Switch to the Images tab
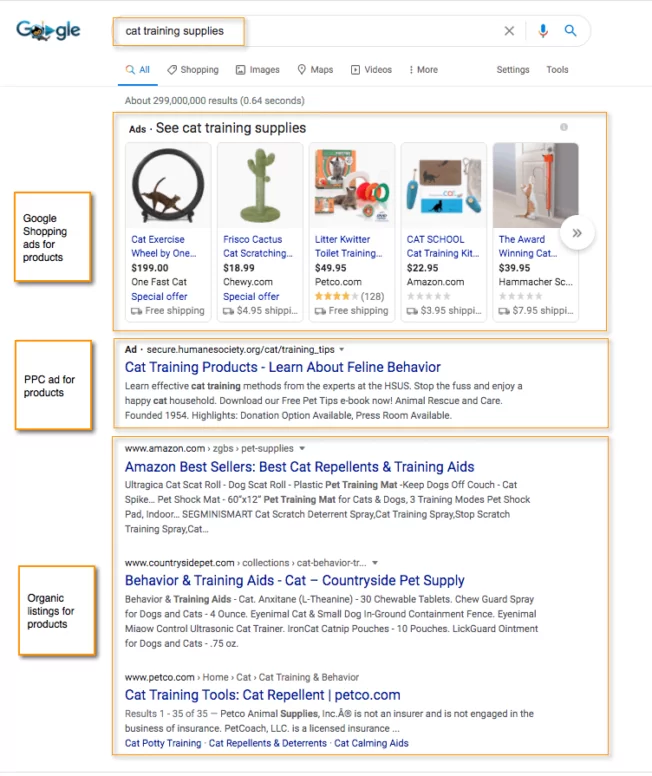Screen dimensions: 652x776 257,70
